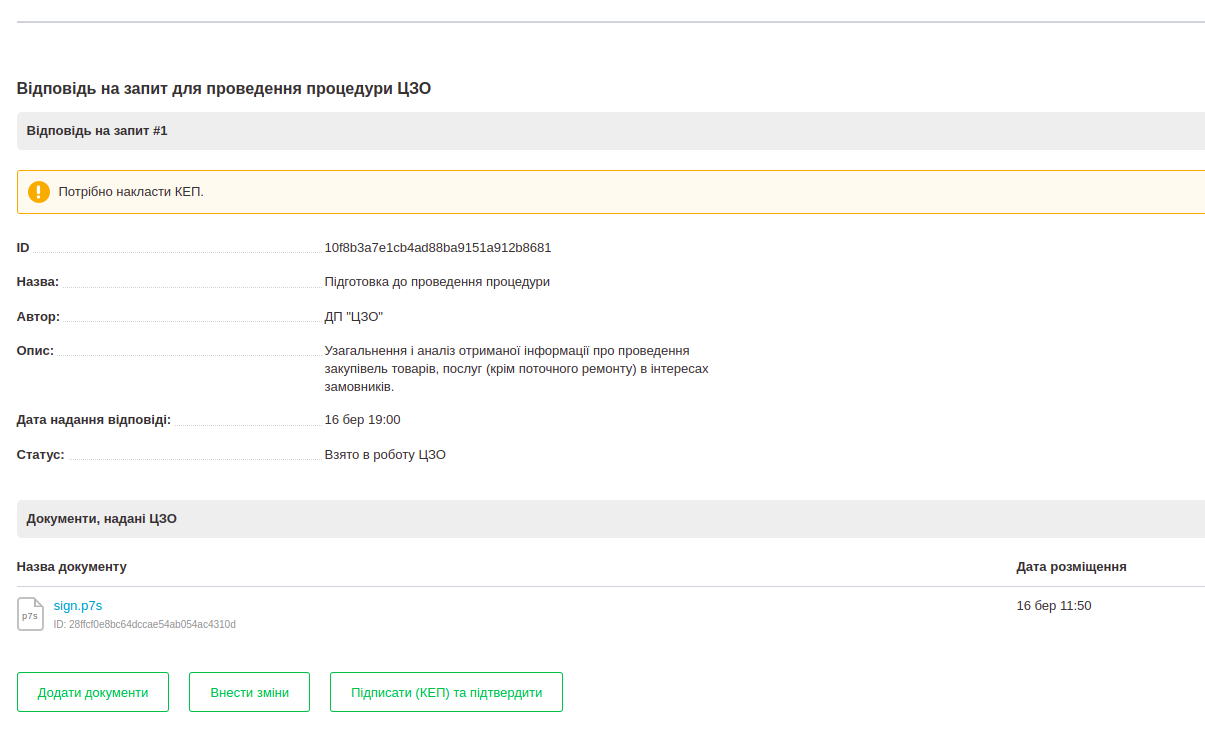Click the Документи, надані ЦЗО section header
This screenshot has width=1205, height=754.
point(102,519)
